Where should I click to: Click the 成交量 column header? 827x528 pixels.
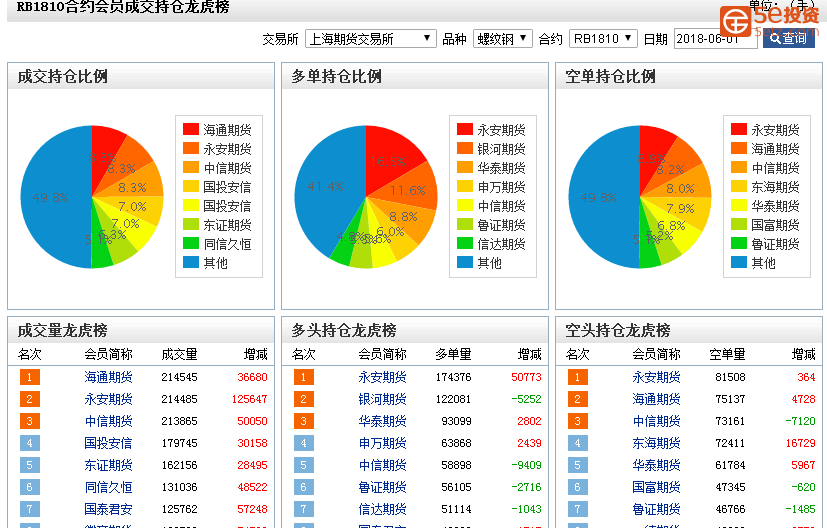point(179,354)
